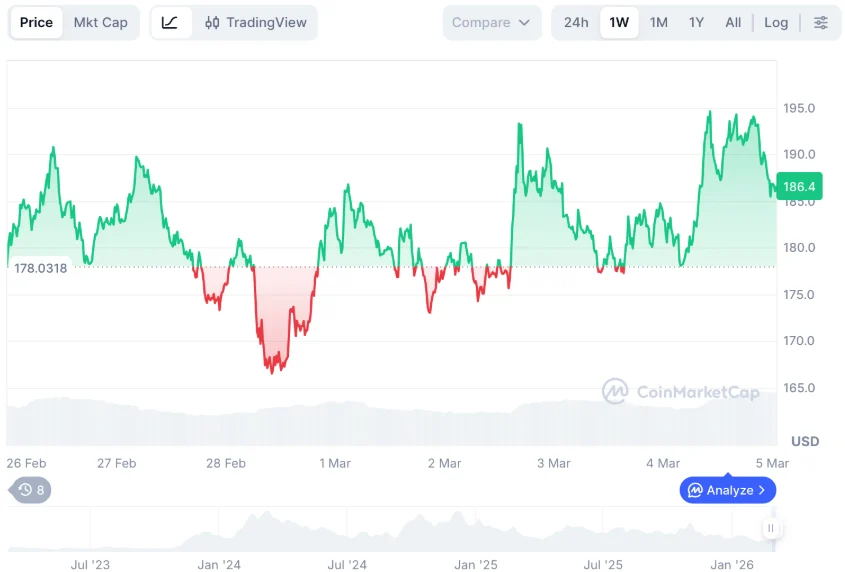Click the Analyze button's logo icon
Image resolution: width=845 pixels, height=572 pixels.
693,490
